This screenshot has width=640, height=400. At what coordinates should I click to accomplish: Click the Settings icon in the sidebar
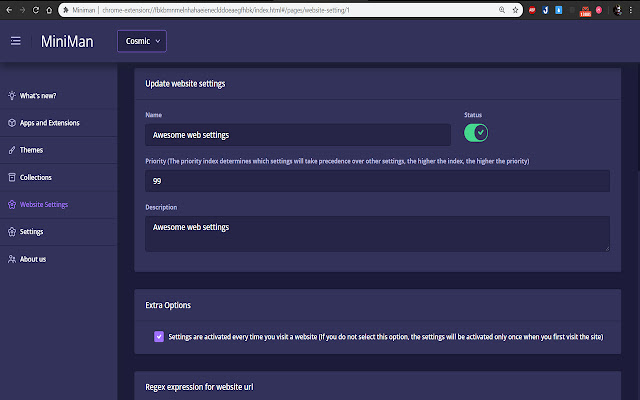pos(11,231)
